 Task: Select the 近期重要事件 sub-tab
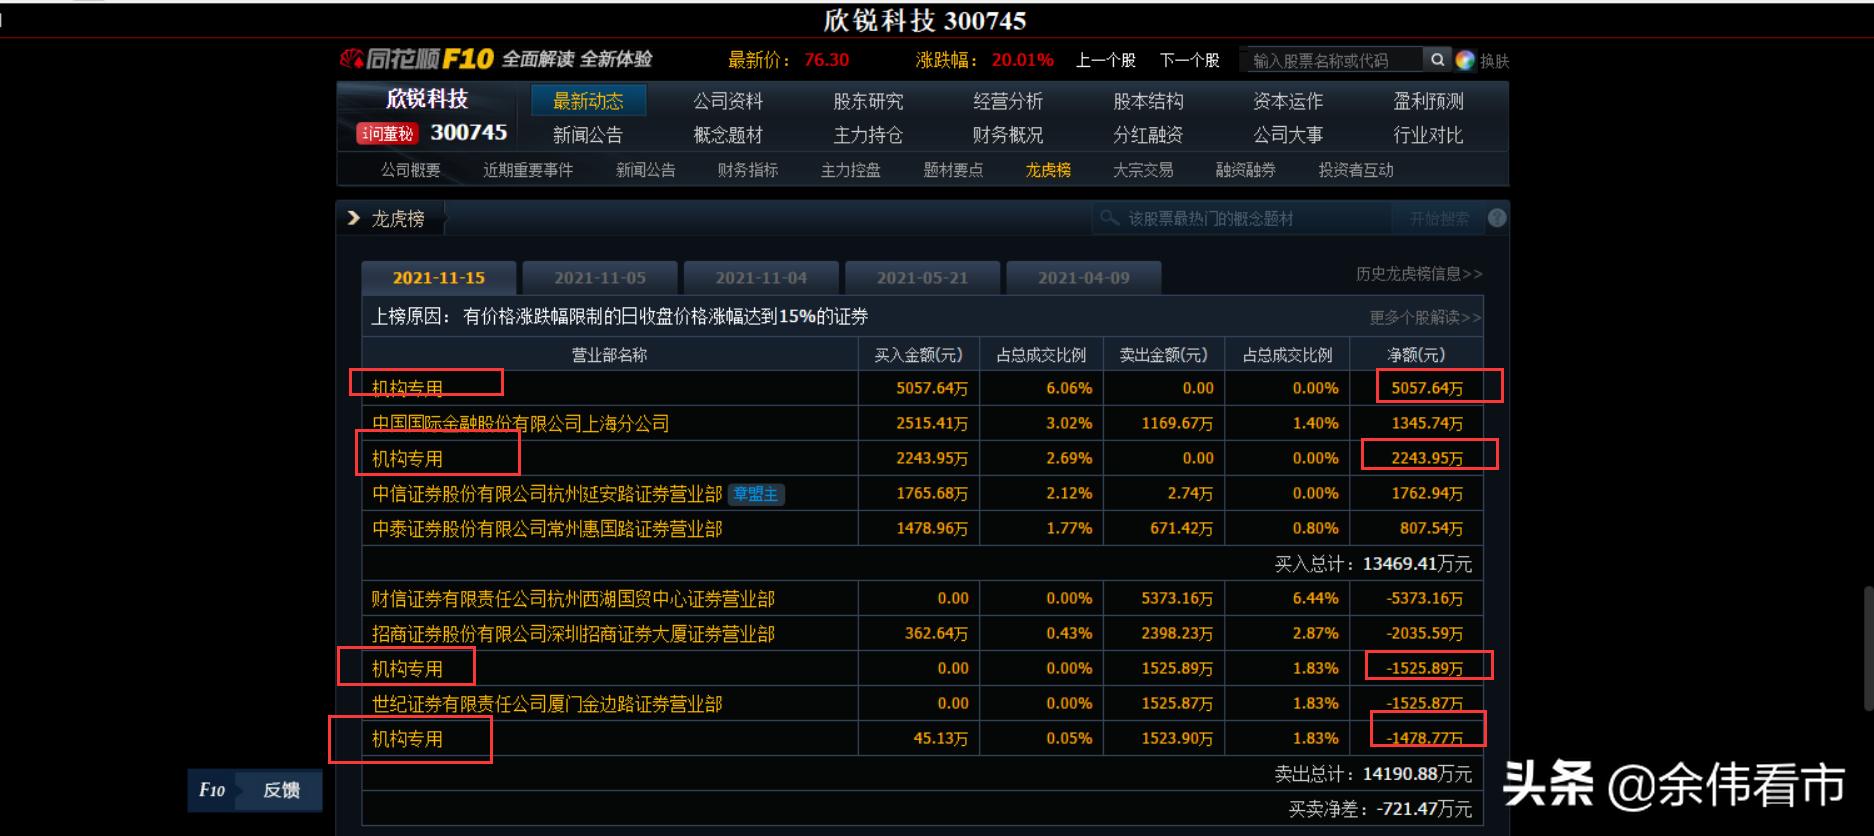coord(528,170)
